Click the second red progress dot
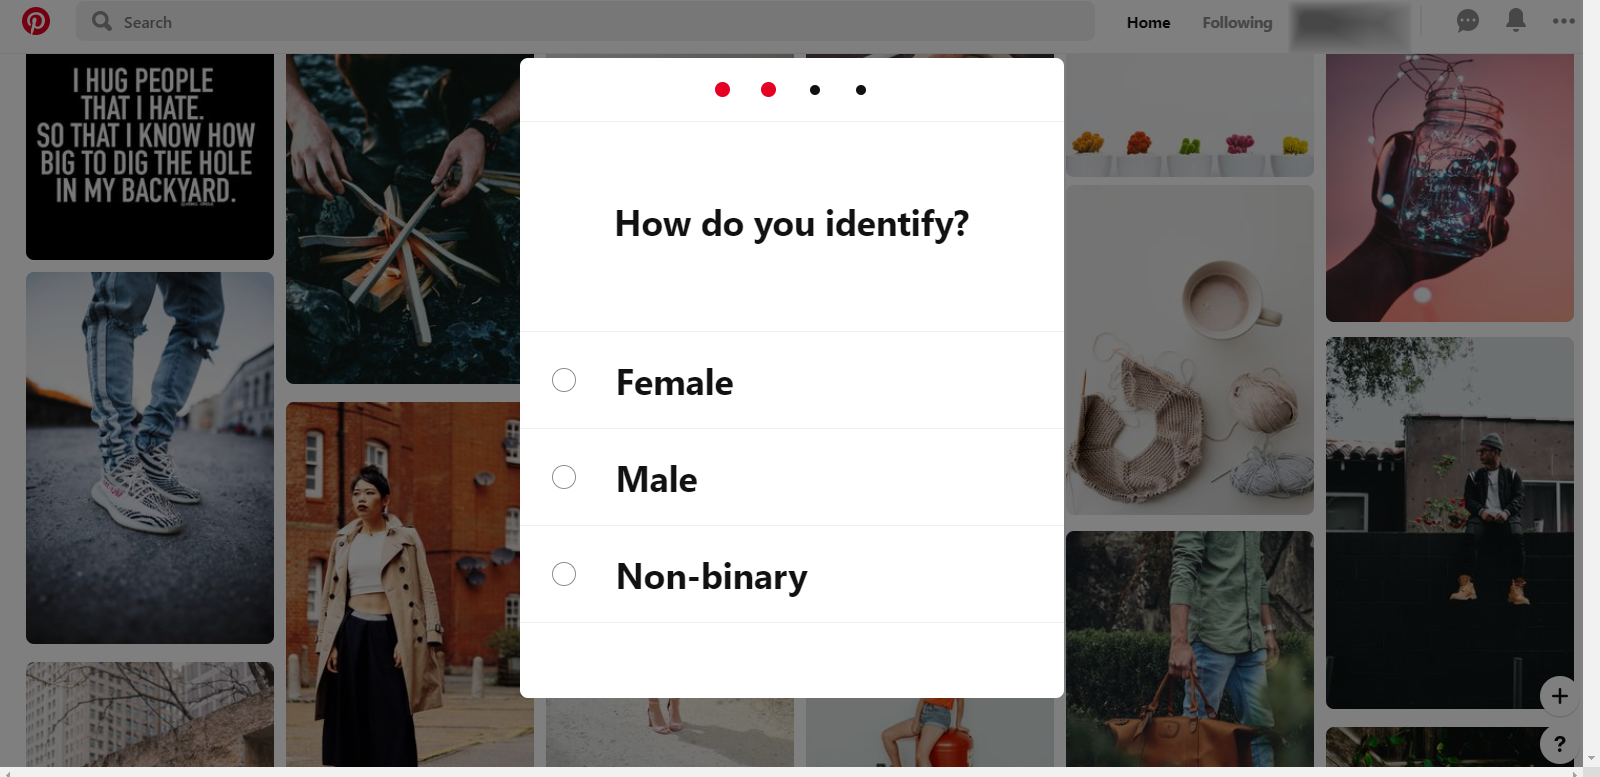This screenshot has height=777, width=1600. (768, 90)
